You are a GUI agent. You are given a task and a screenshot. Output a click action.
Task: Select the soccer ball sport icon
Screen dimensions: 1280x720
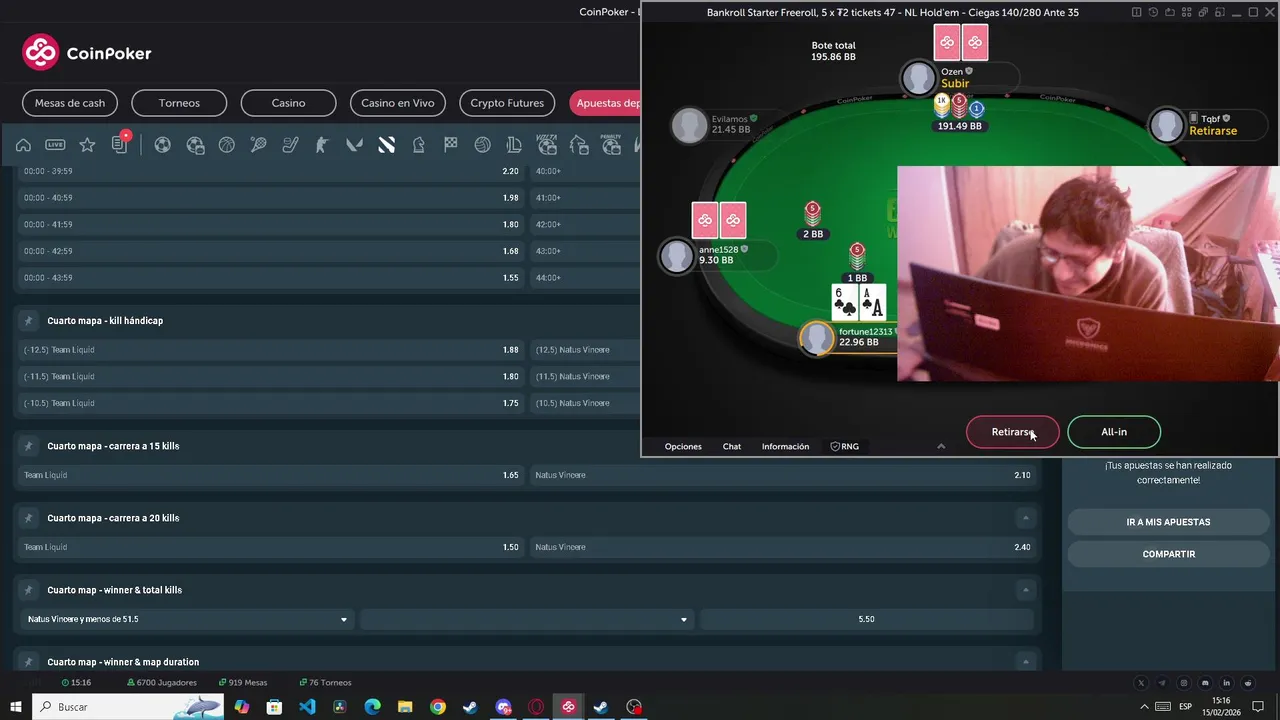tap(162, 145)
